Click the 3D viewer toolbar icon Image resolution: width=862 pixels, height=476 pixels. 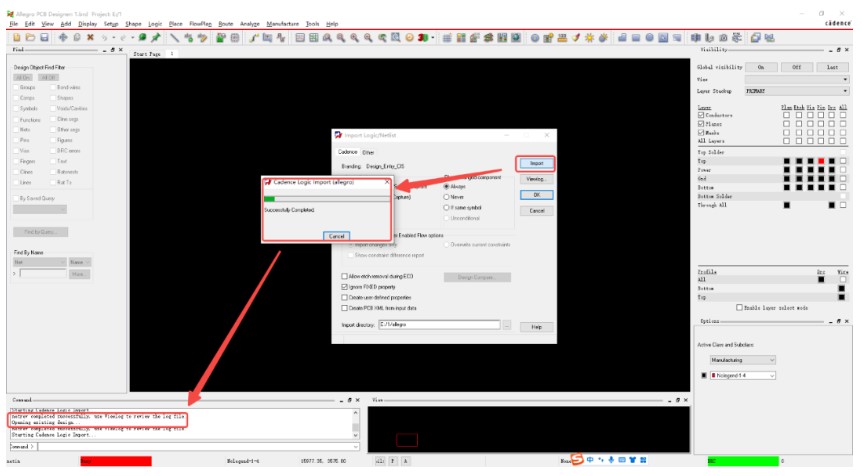[423, 37]
